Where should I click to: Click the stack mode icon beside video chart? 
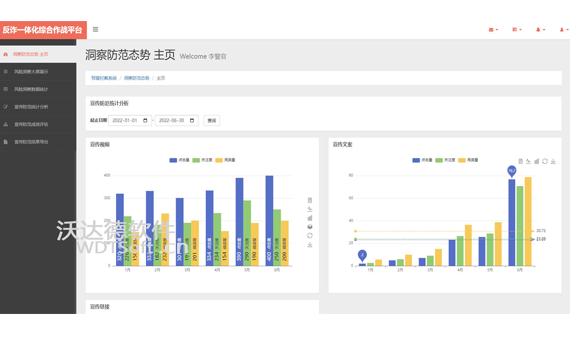point(310,227)
